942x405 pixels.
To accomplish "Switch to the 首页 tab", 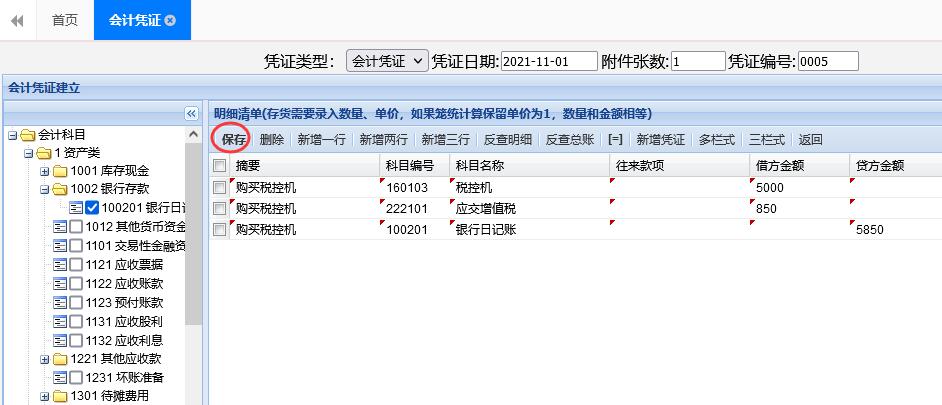I will (x=65, y=20).
